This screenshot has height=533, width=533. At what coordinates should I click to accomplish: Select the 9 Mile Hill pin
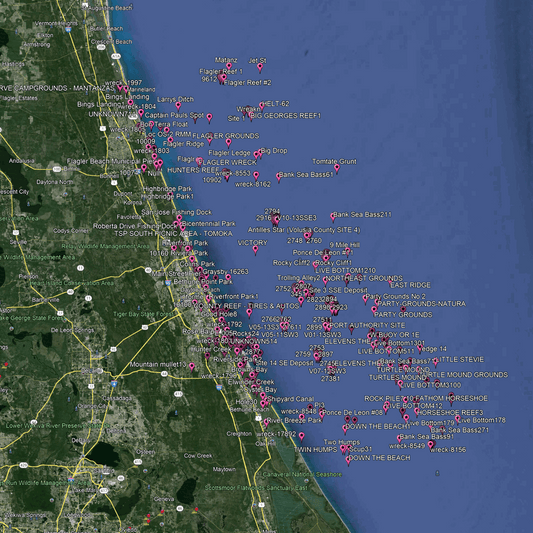(347, 251)
